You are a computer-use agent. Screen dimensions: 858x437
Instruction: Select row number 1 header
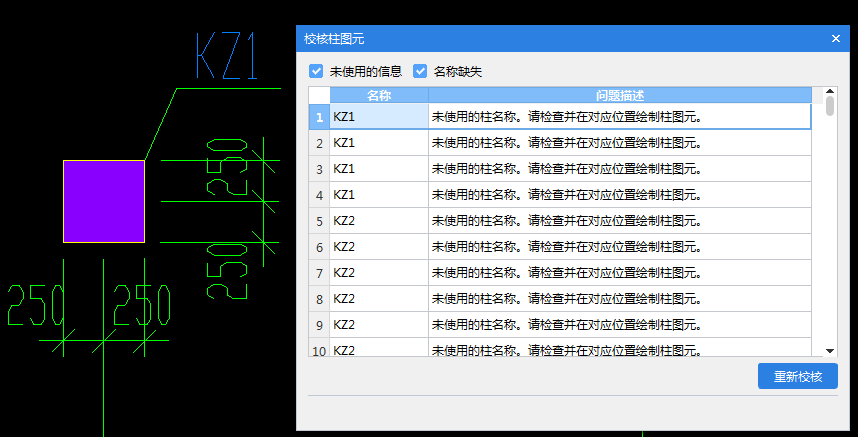320,116
